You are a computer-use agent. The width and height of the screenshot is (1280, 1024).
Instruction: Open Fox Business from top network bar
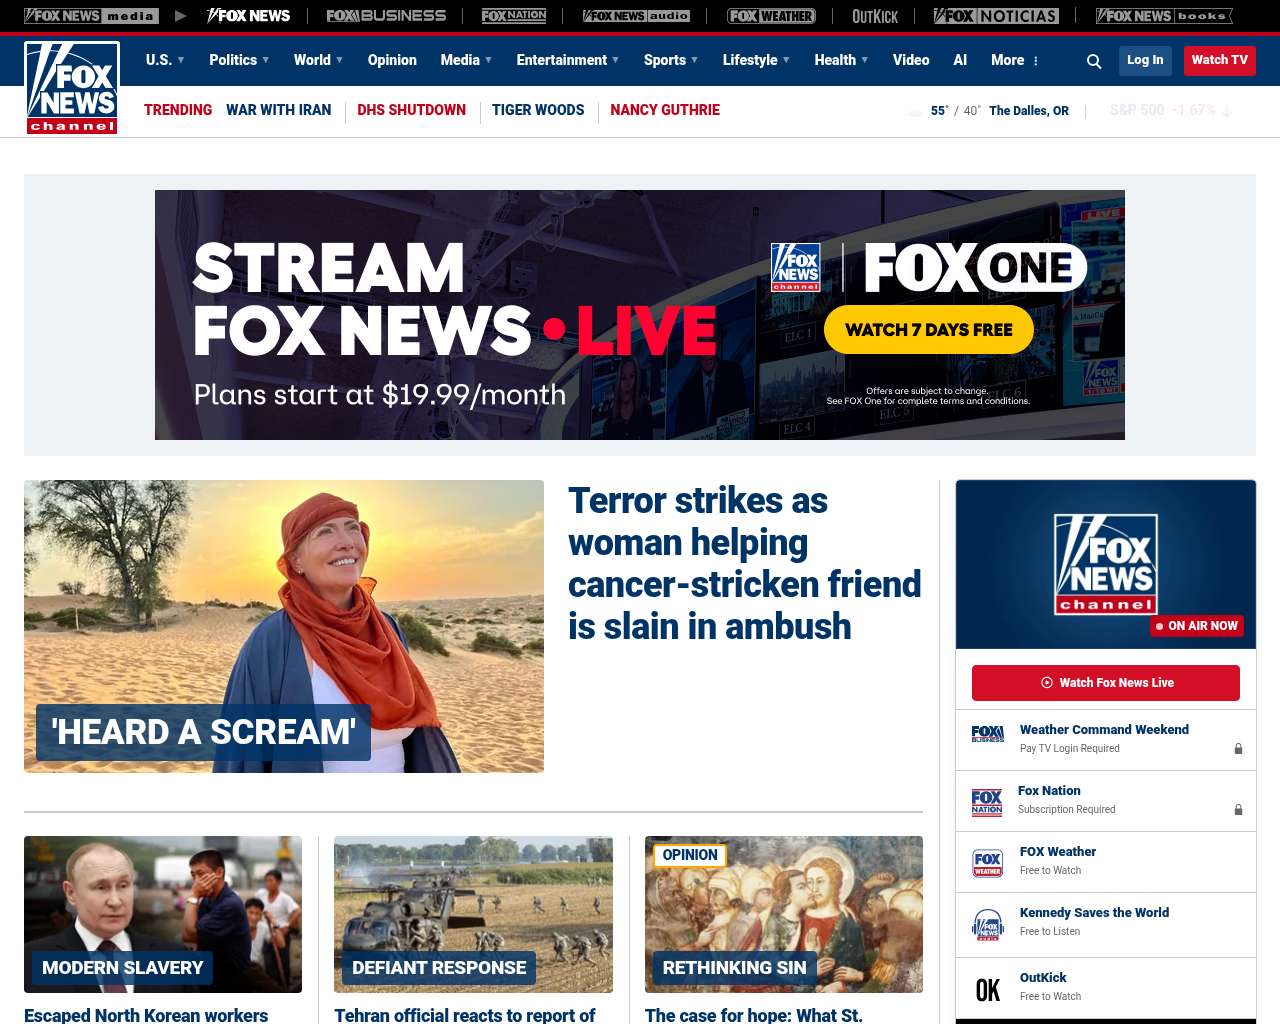[386, 16]
